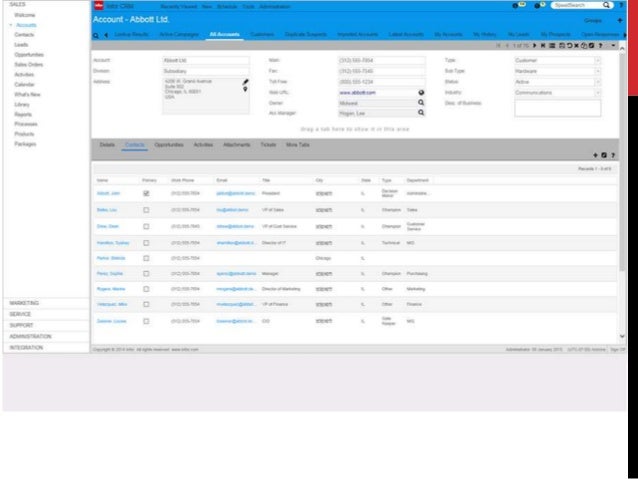Open the Abbott, John contact link
Screen dimensions: 638x479
(108, 193)
